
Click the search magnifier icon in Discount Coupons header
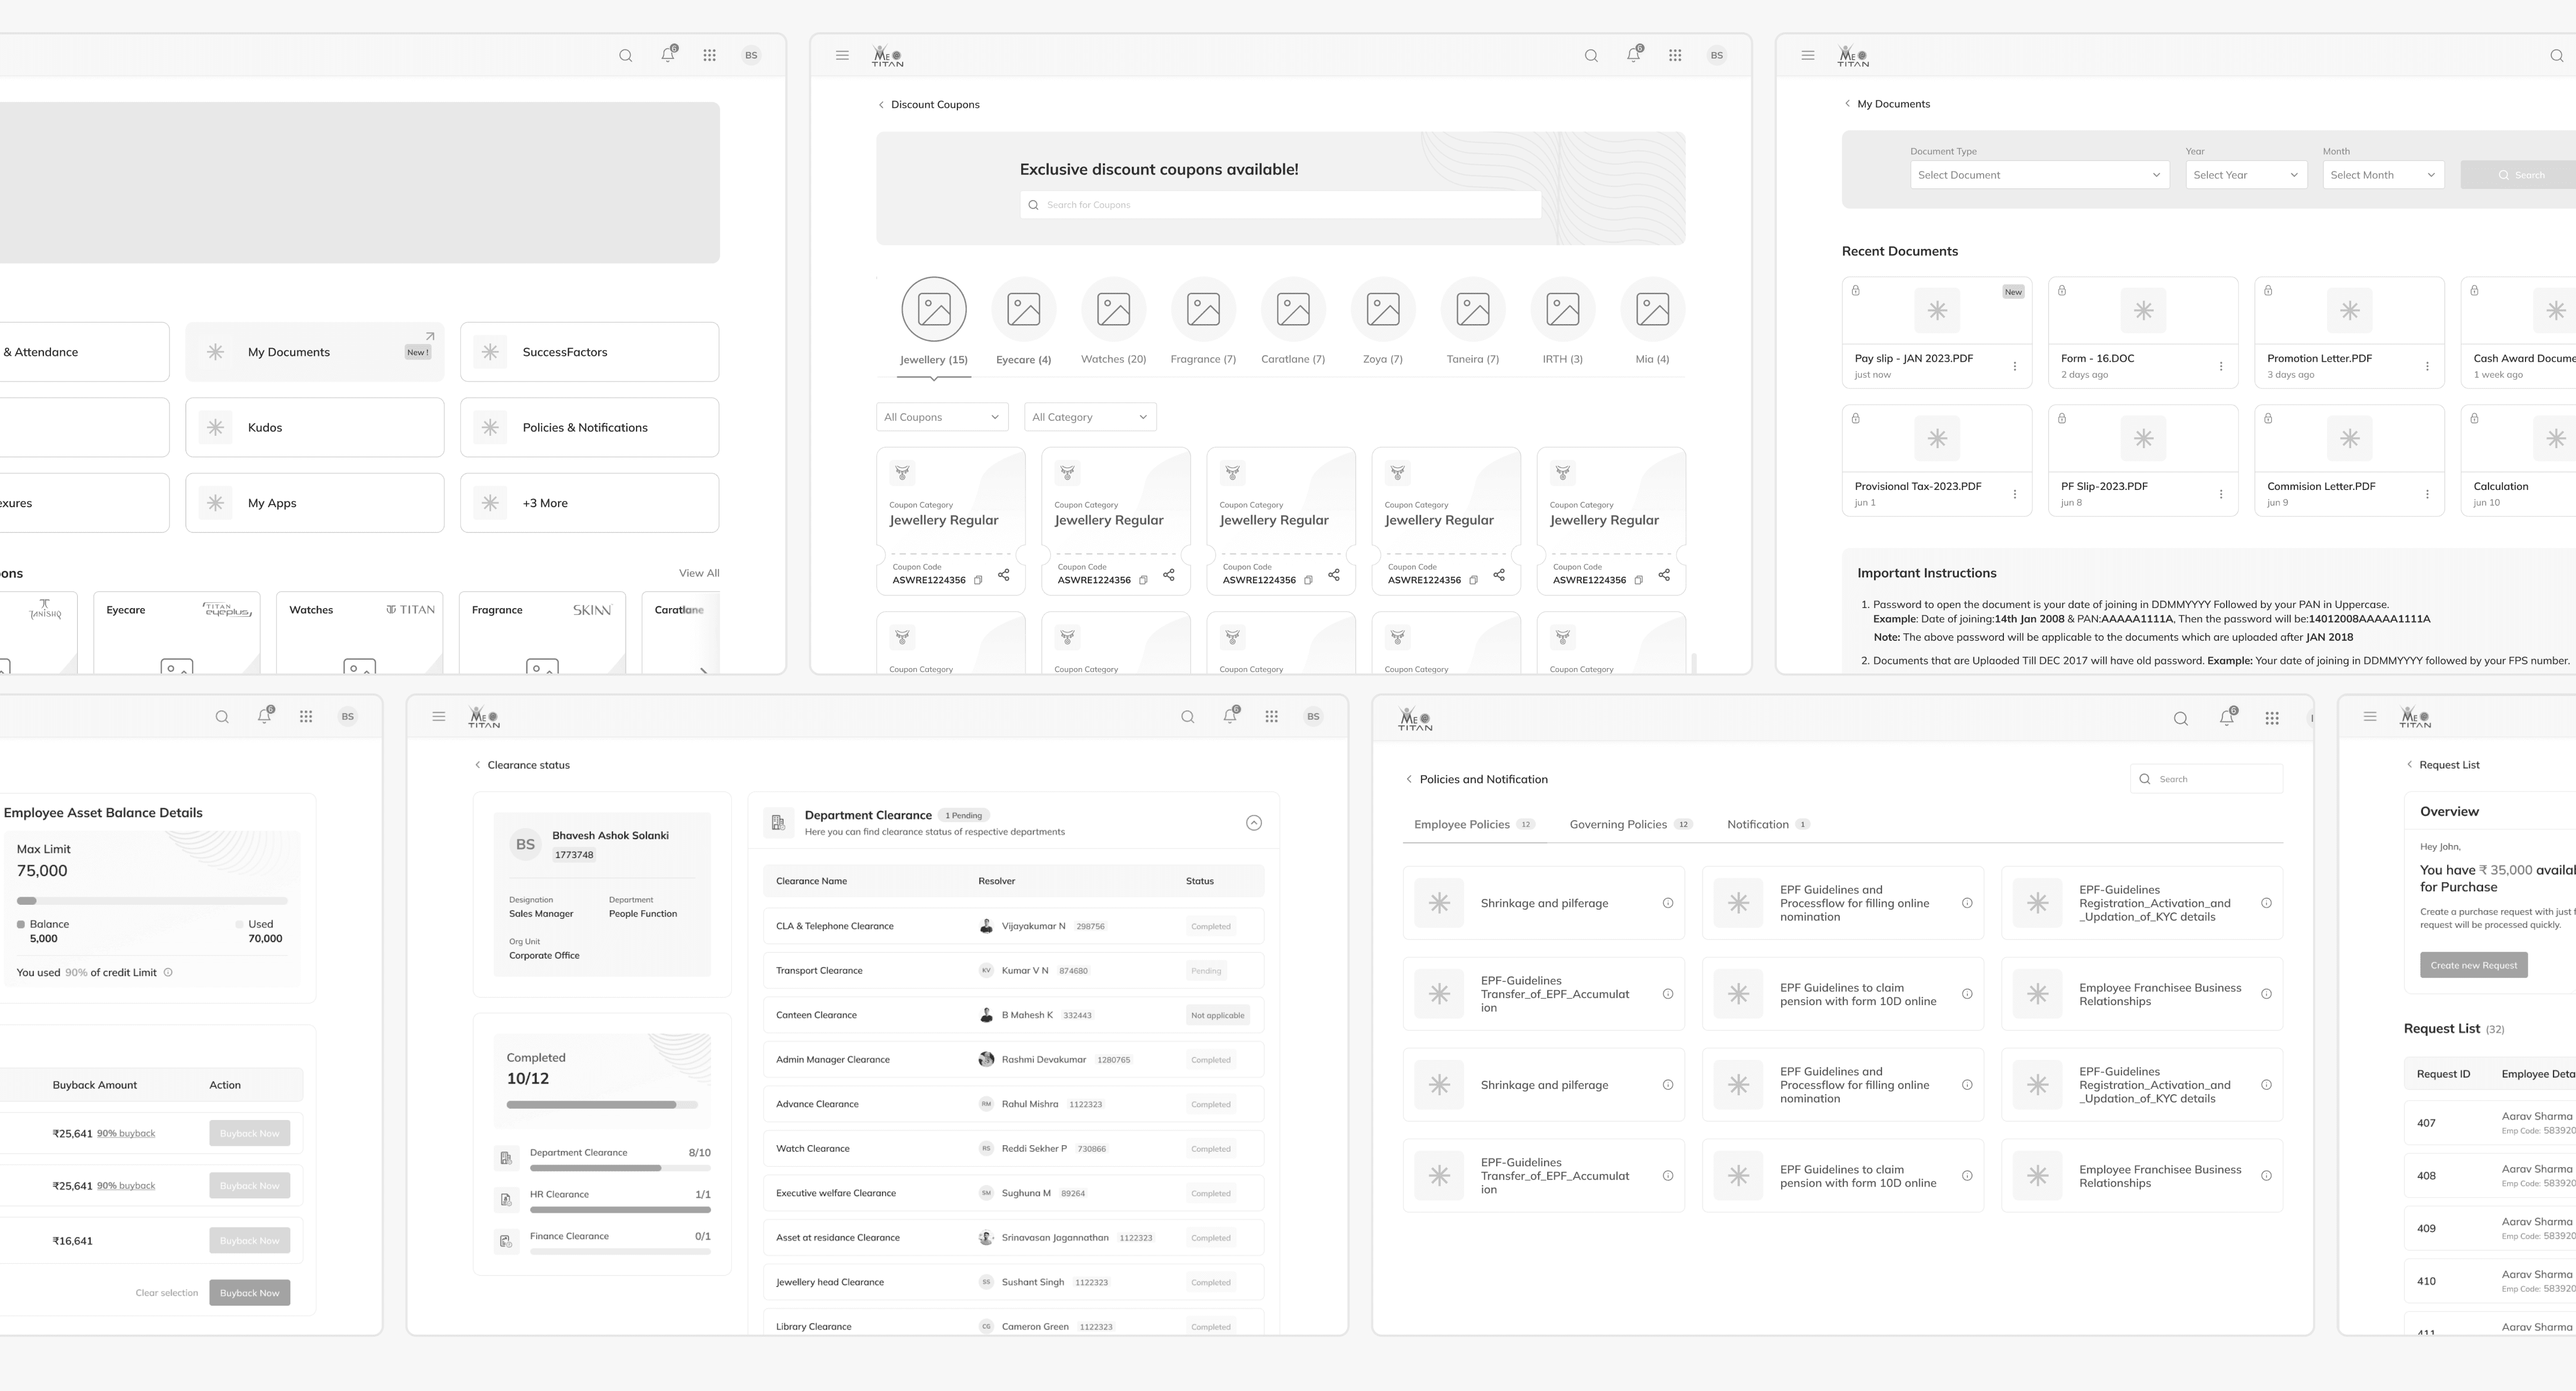tap(1591, 56)
